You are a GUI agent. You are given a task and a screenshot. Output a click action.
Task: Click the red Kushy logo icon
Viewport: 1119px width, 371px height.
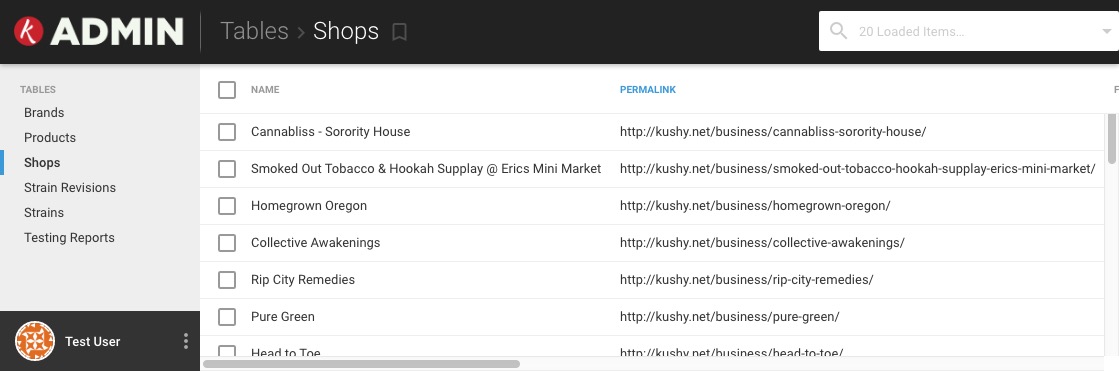(x=29, y=31)
